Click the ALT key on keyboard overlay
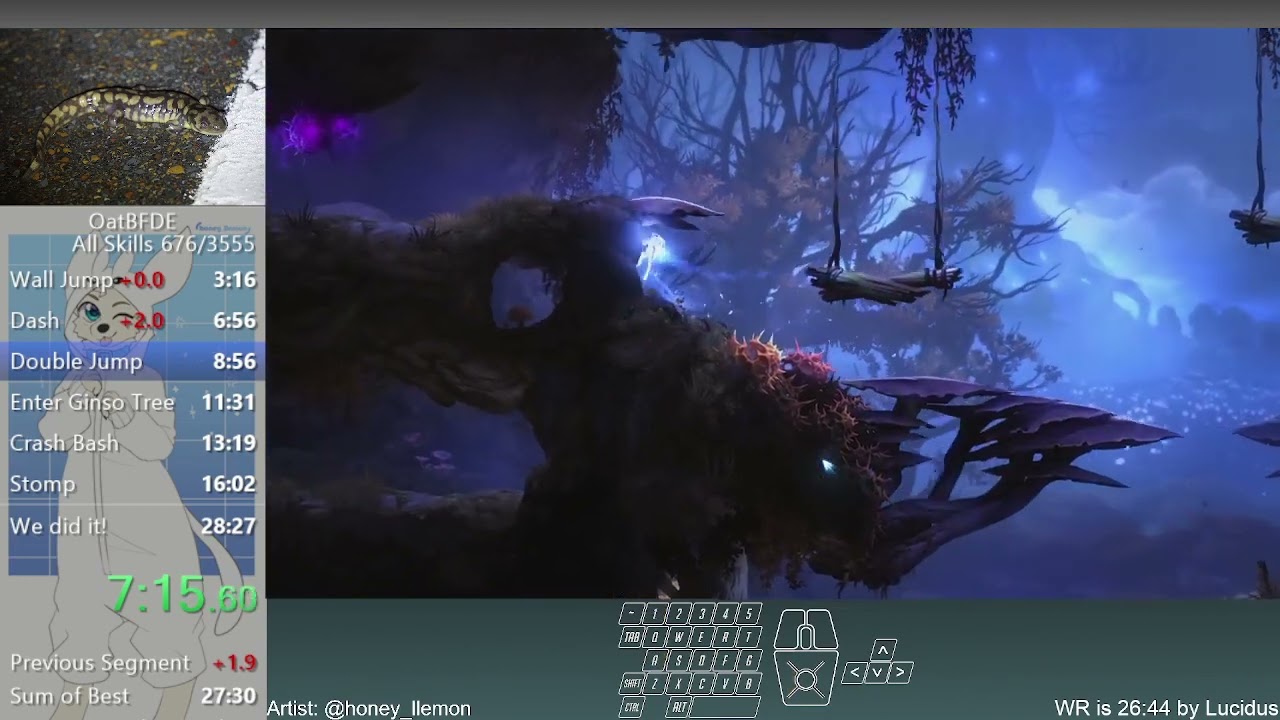Viewport: 1280px width, 720px height. [x=679, y=707]
